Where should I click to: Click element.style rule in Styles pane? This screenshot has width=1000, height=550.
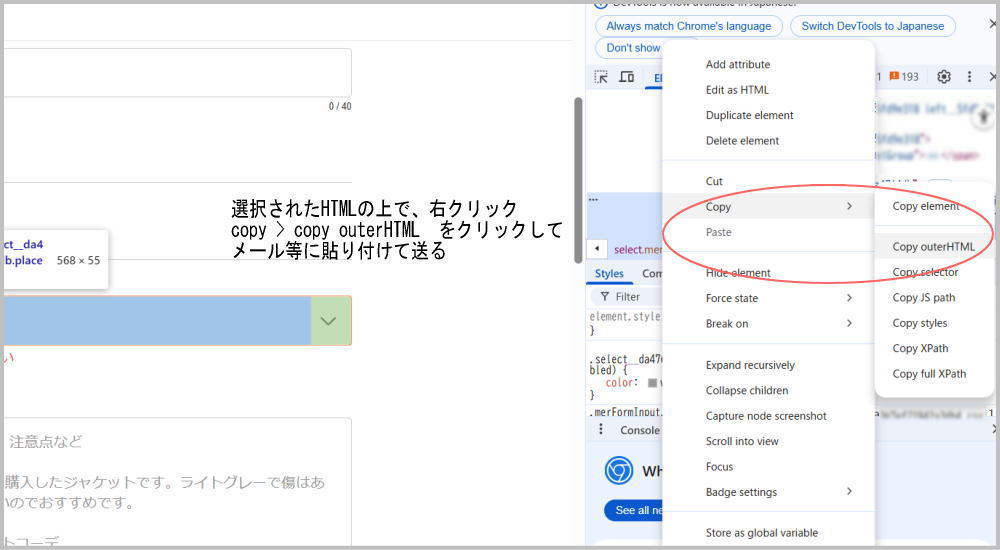click(625, 316)
